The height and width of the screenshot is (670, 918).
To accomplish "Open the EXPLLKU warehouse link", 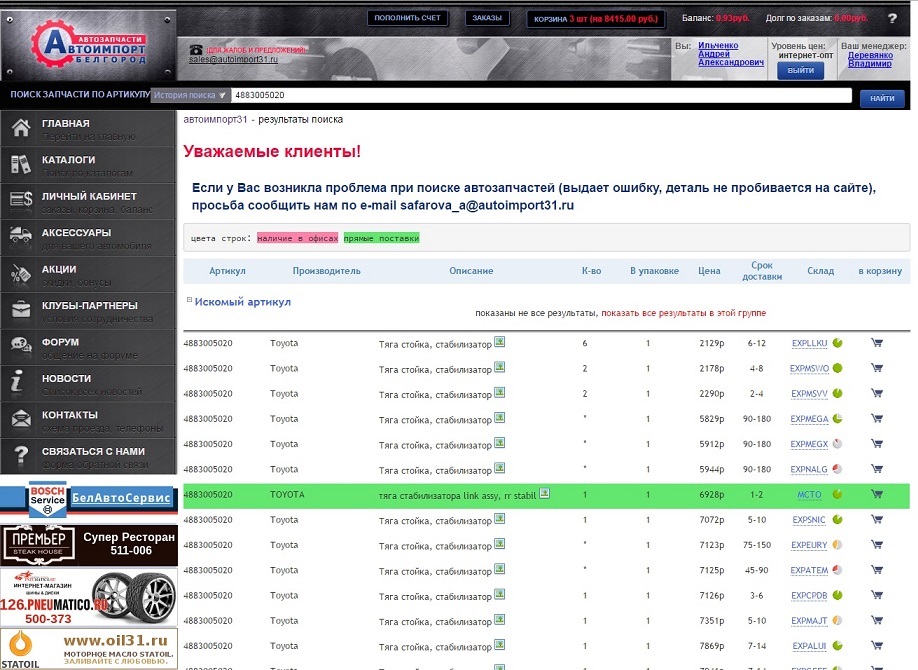I will 810,343.
